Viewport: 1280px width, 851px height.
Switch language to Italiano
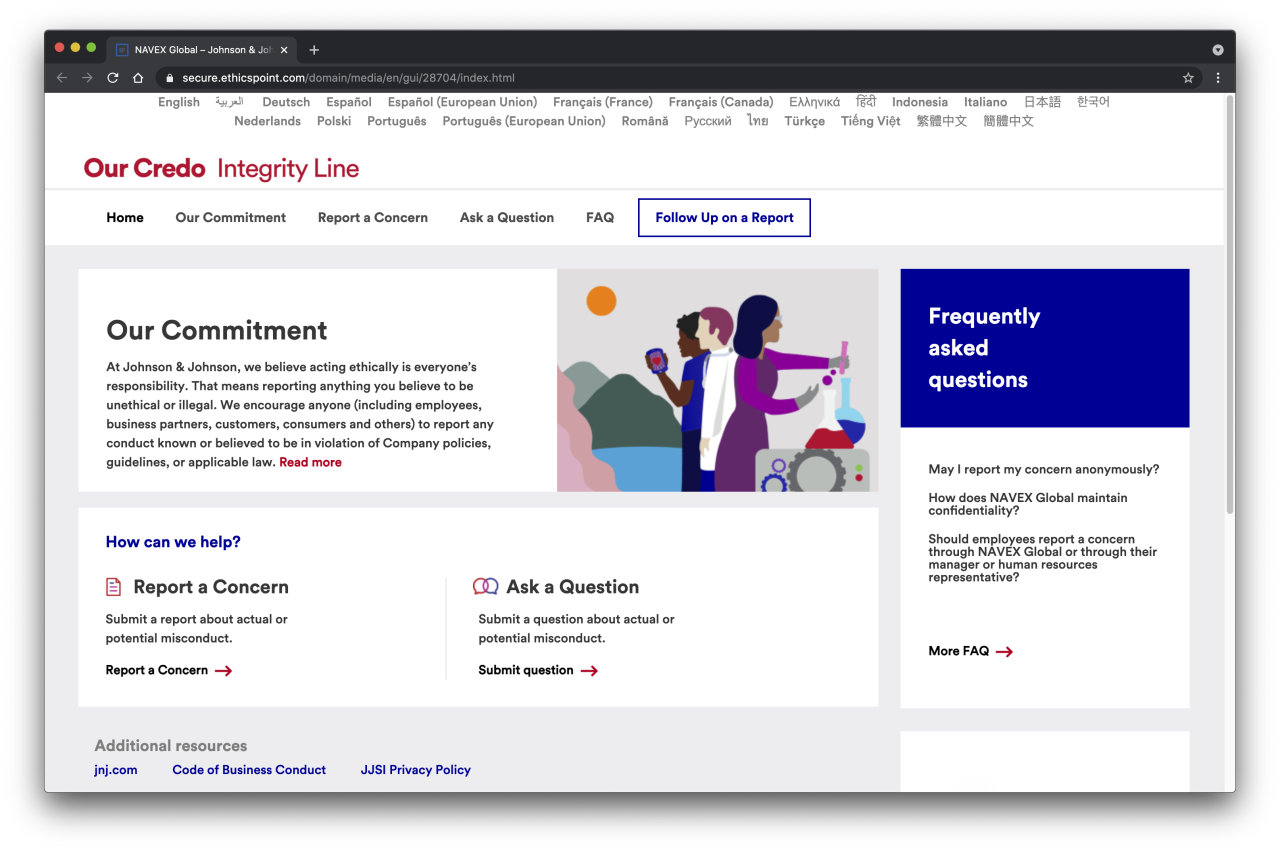986,102
